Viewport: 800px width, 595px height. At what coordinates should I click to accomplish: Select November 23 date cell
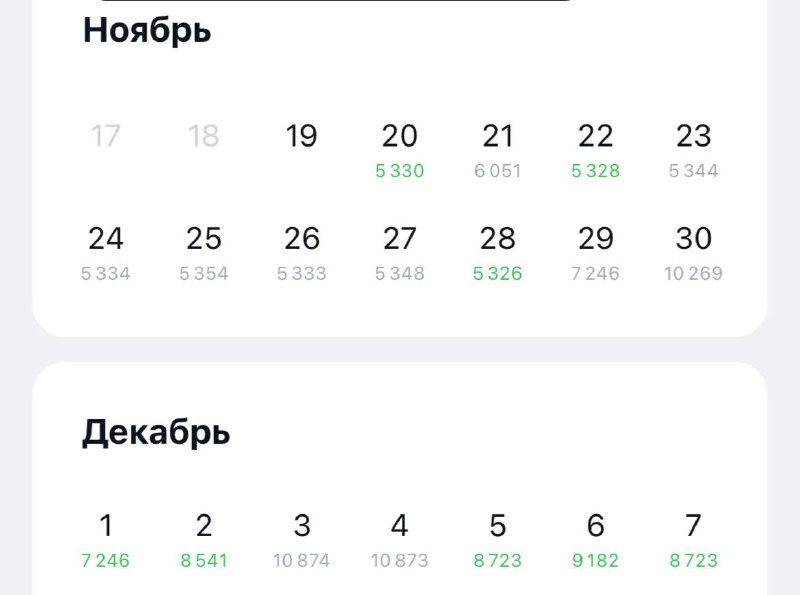tap(694, 148)
